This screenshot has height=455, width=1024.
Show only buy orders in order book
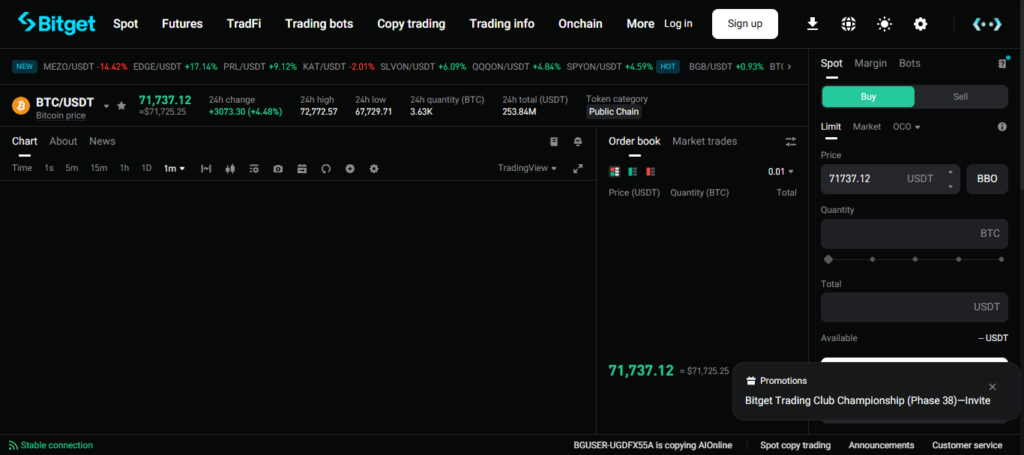(x=632, y=172)
